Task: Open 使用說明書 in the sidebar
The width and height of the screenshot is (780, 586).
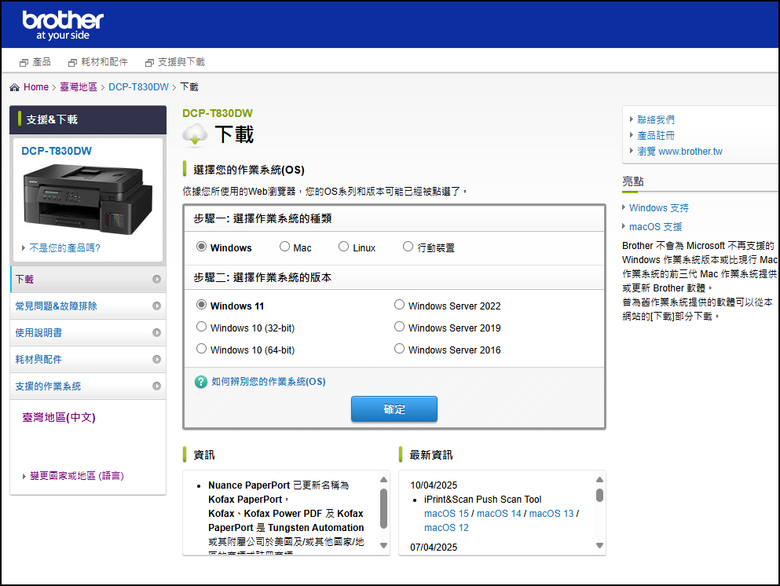Action: [x=88, y=332]
